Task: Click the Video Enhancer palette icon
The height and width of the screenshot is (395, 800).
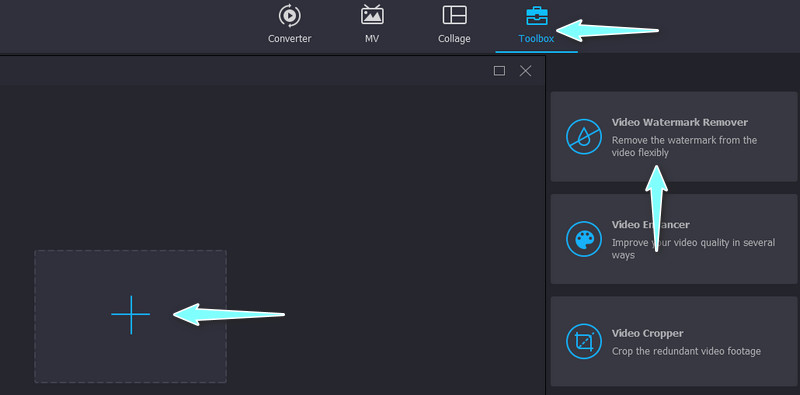Action: [x=584, y=239]
